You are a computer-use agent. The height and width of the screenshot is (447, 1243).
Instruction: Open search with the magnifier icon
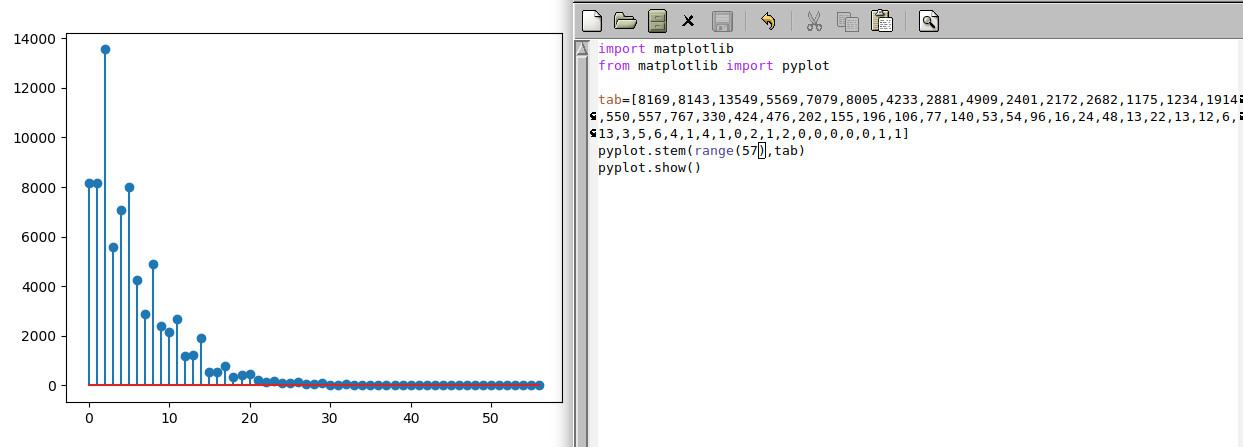point(929,20)
